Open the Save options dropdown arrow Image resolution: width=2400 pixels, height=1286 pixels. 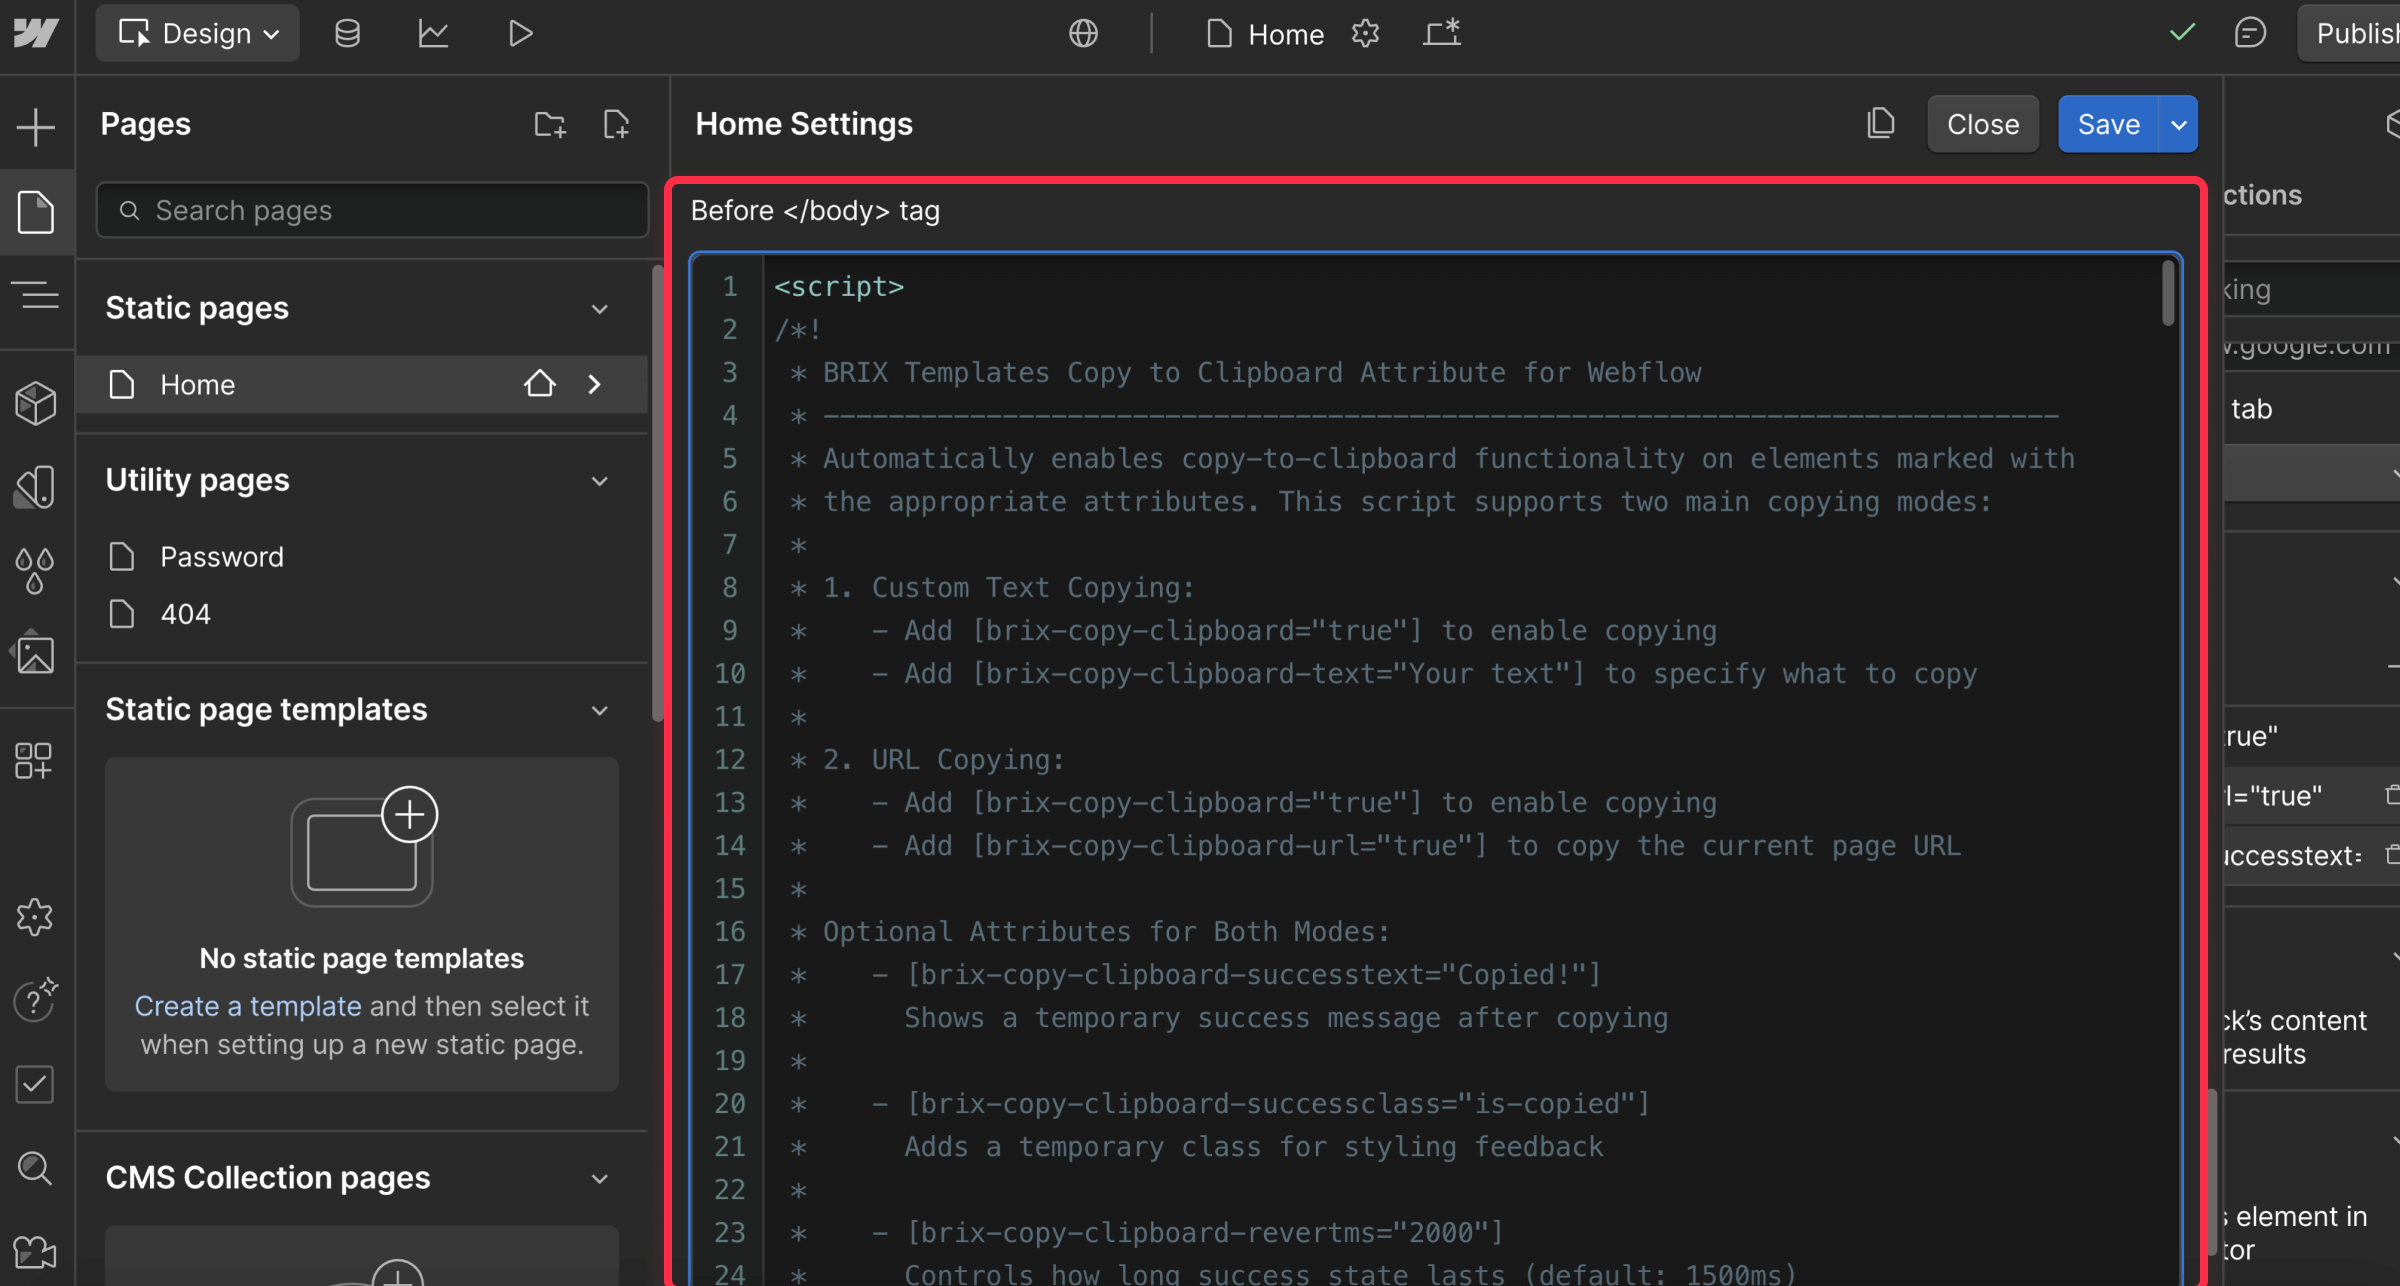tap(2179, 124)
